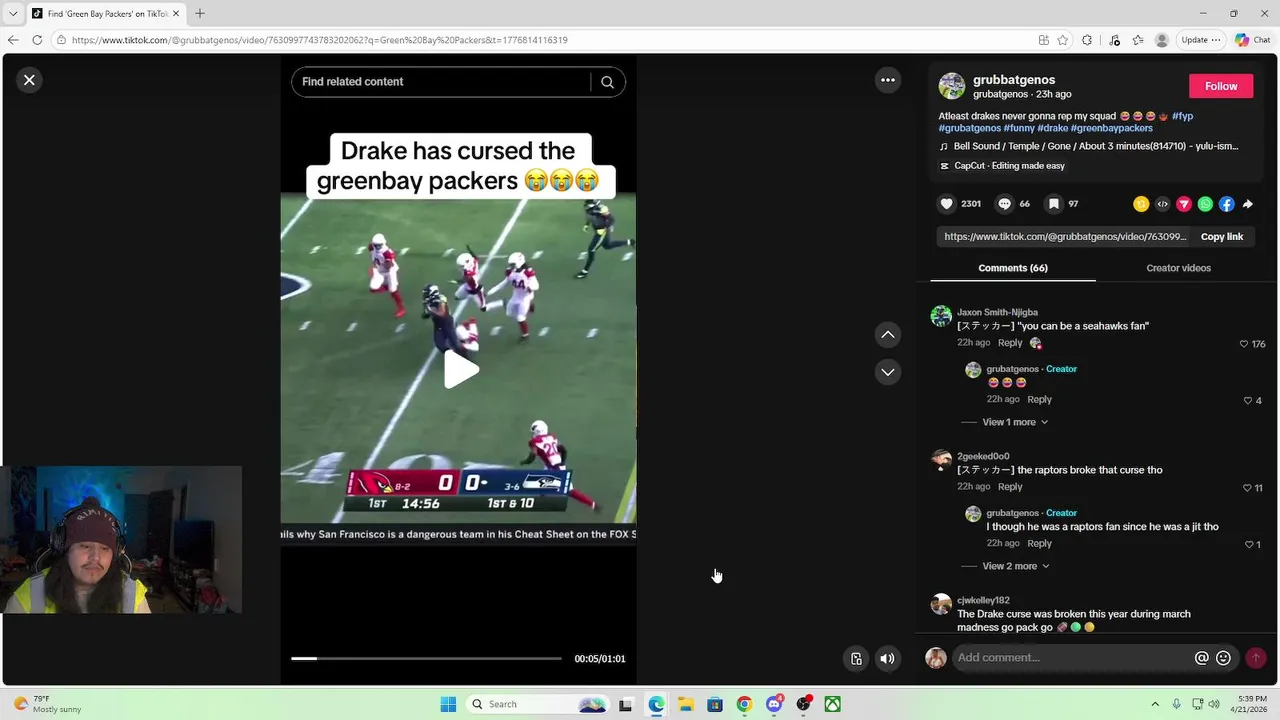1280x720 pixels.
Task: Like the creator's emoji reply with 4 likes
Action: [x=1247, y=400]
